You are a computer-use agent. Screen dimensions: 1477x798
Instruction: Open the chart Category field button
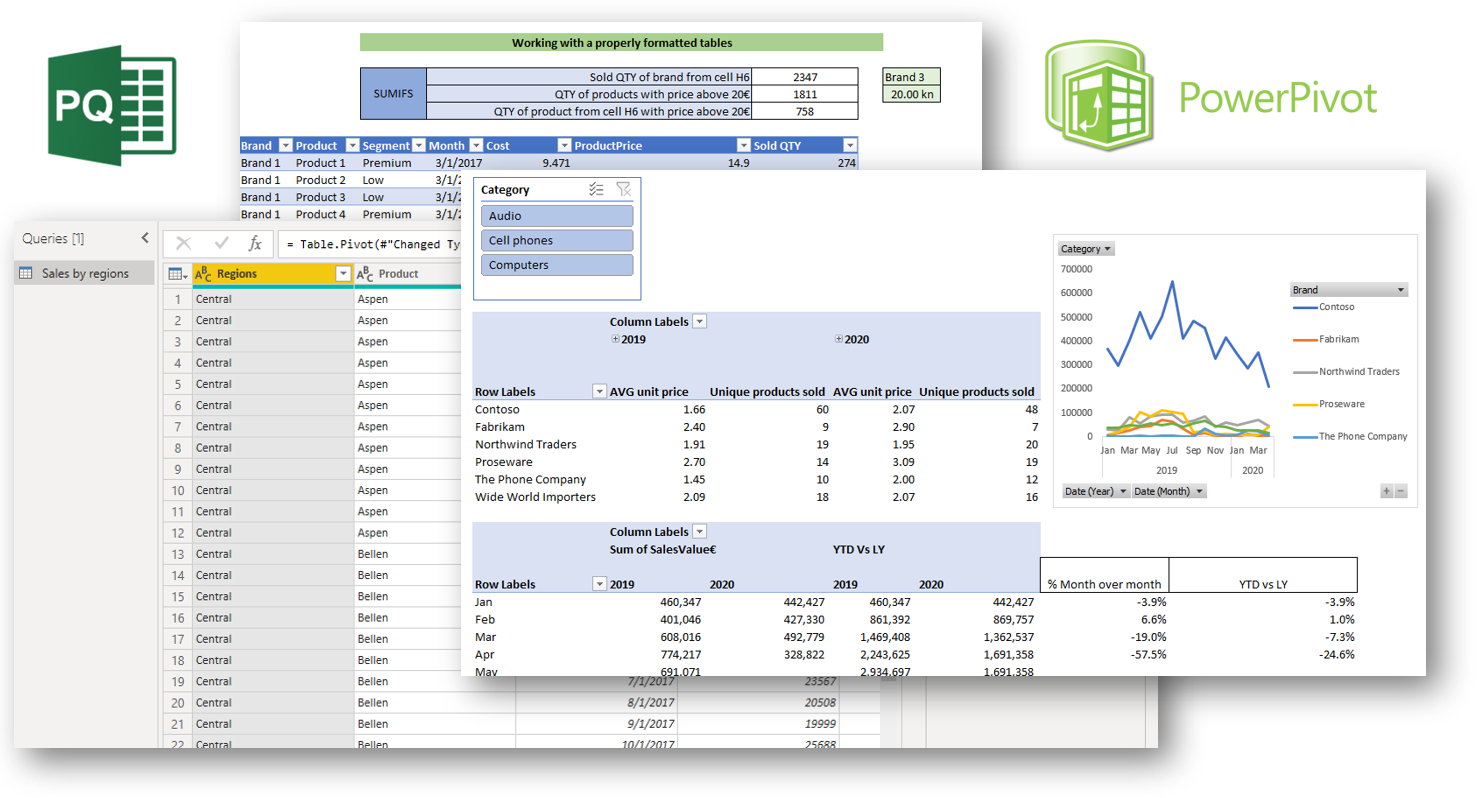click(x=1086, y=249)
